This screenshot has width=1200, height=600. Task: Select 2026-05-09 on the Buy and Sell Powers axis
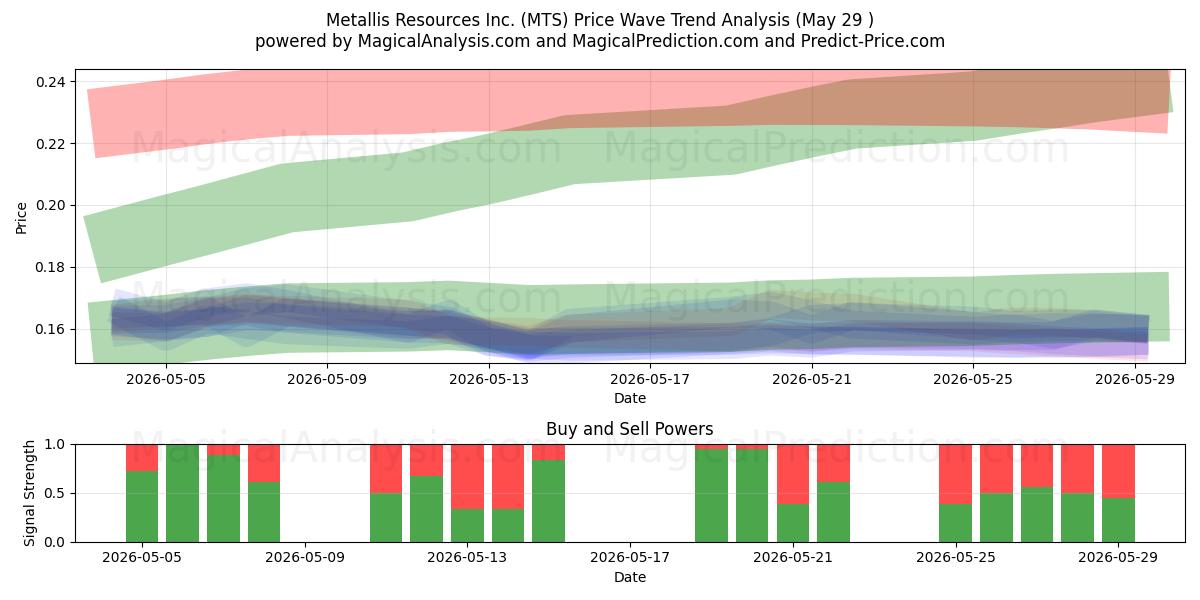coord(305,558)
